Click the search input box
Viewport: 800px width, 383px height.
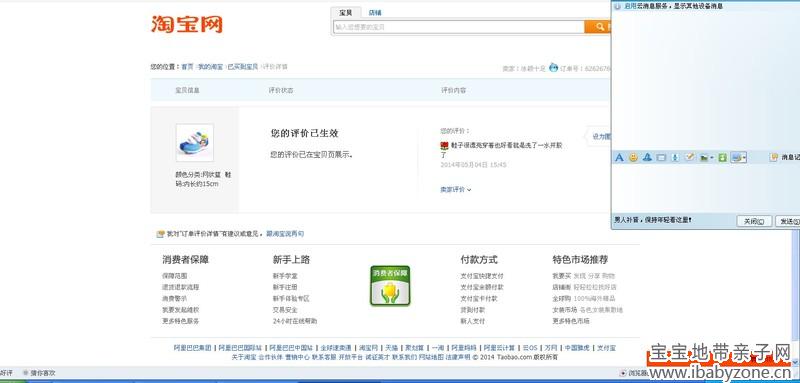[459, 27]
